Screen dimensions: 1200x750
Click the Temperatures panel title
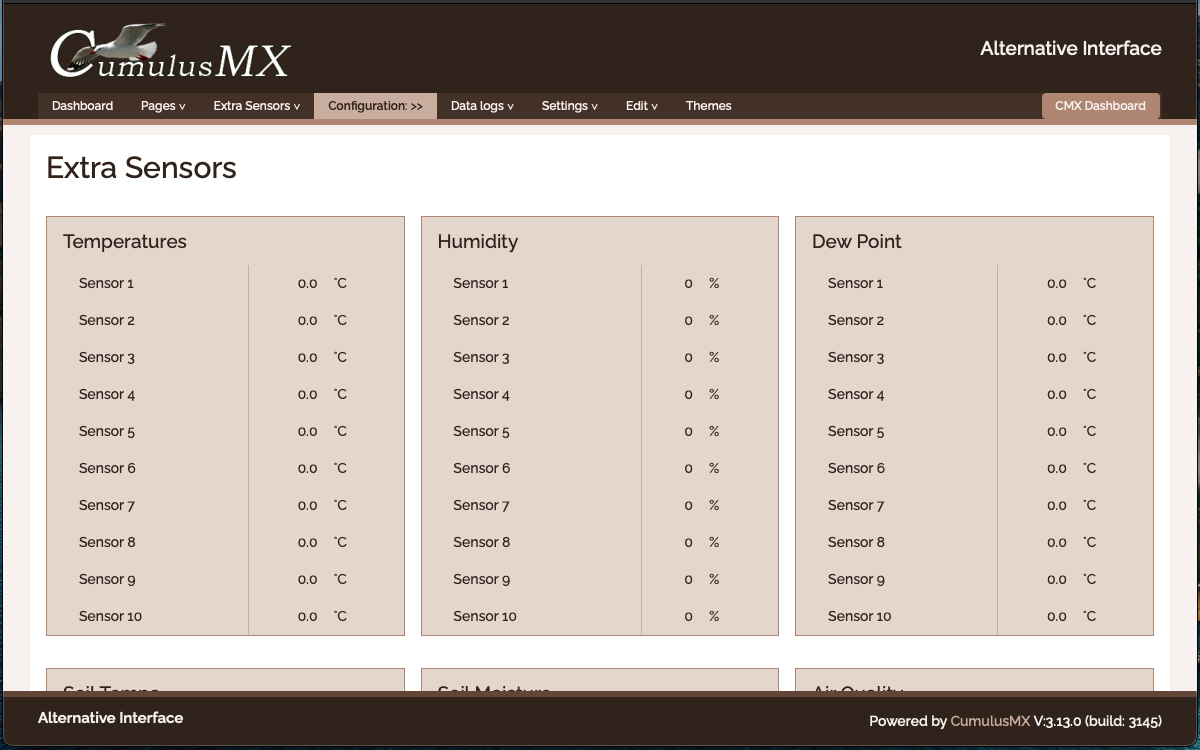point(125,242)
